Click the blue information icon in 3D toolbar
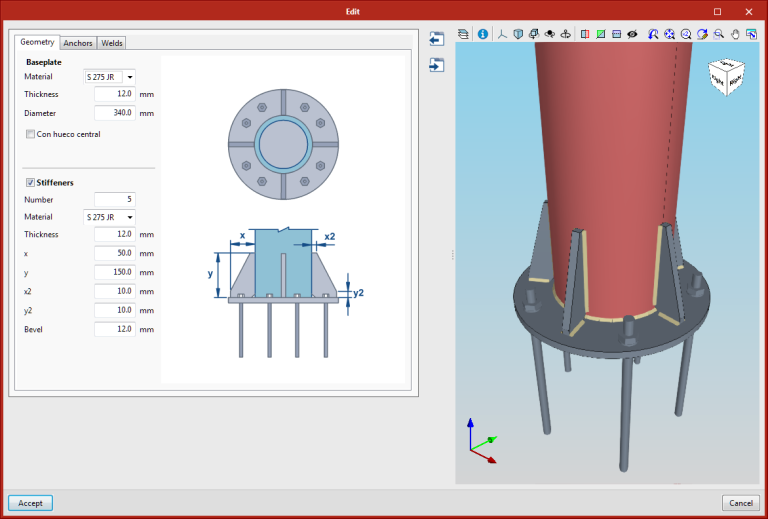Screen dimensions: 768x519 click(x=482, y=34)
